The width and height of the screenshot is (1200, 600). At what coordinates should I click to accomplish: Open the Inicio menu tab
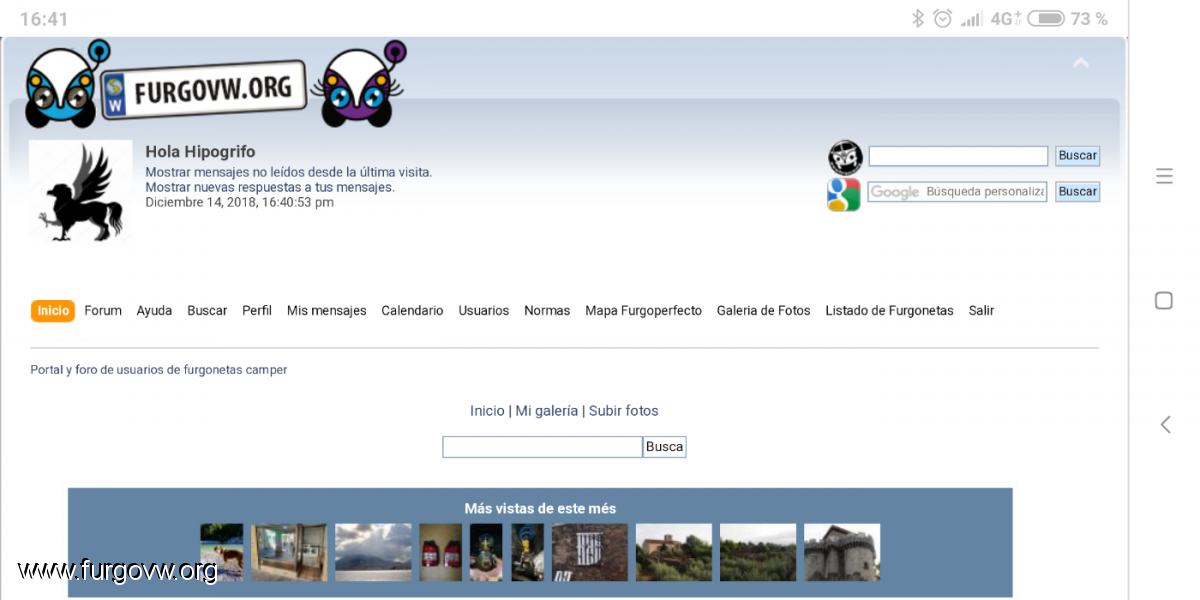tap(53, 311)
